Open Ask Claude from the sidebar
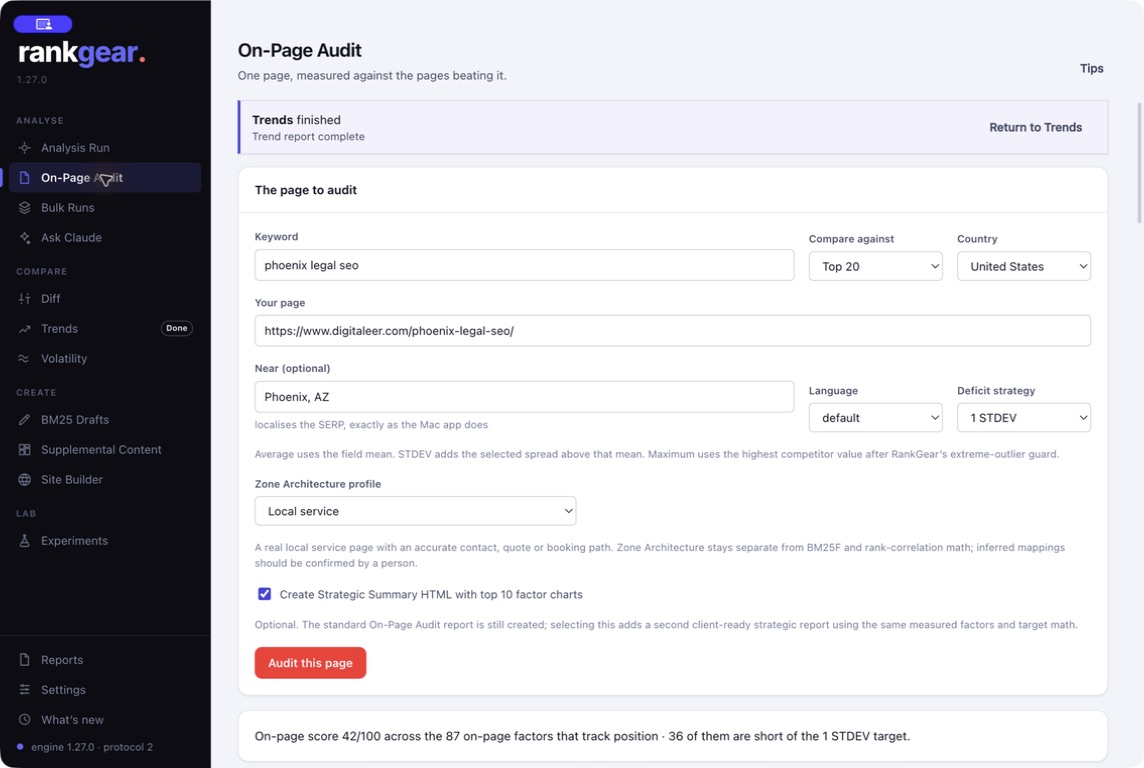The height and width of the screenshot is (768, 1144). click(105, 237)
